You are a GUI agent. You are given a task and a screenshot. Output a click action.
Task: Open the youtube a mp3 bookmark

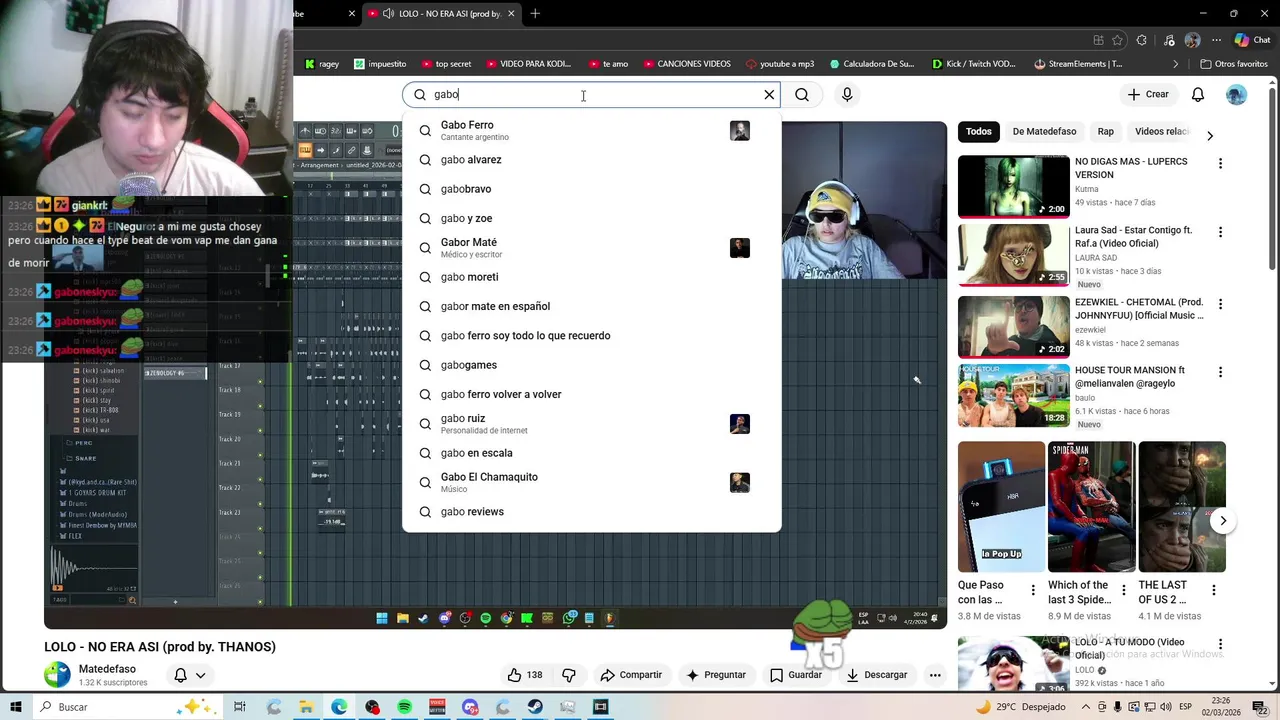[780, 64]
